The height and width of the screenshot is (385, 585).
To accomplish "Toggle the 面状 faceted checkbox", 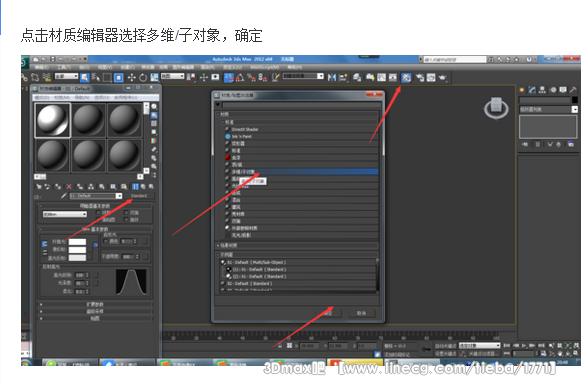I will point(126,219).
